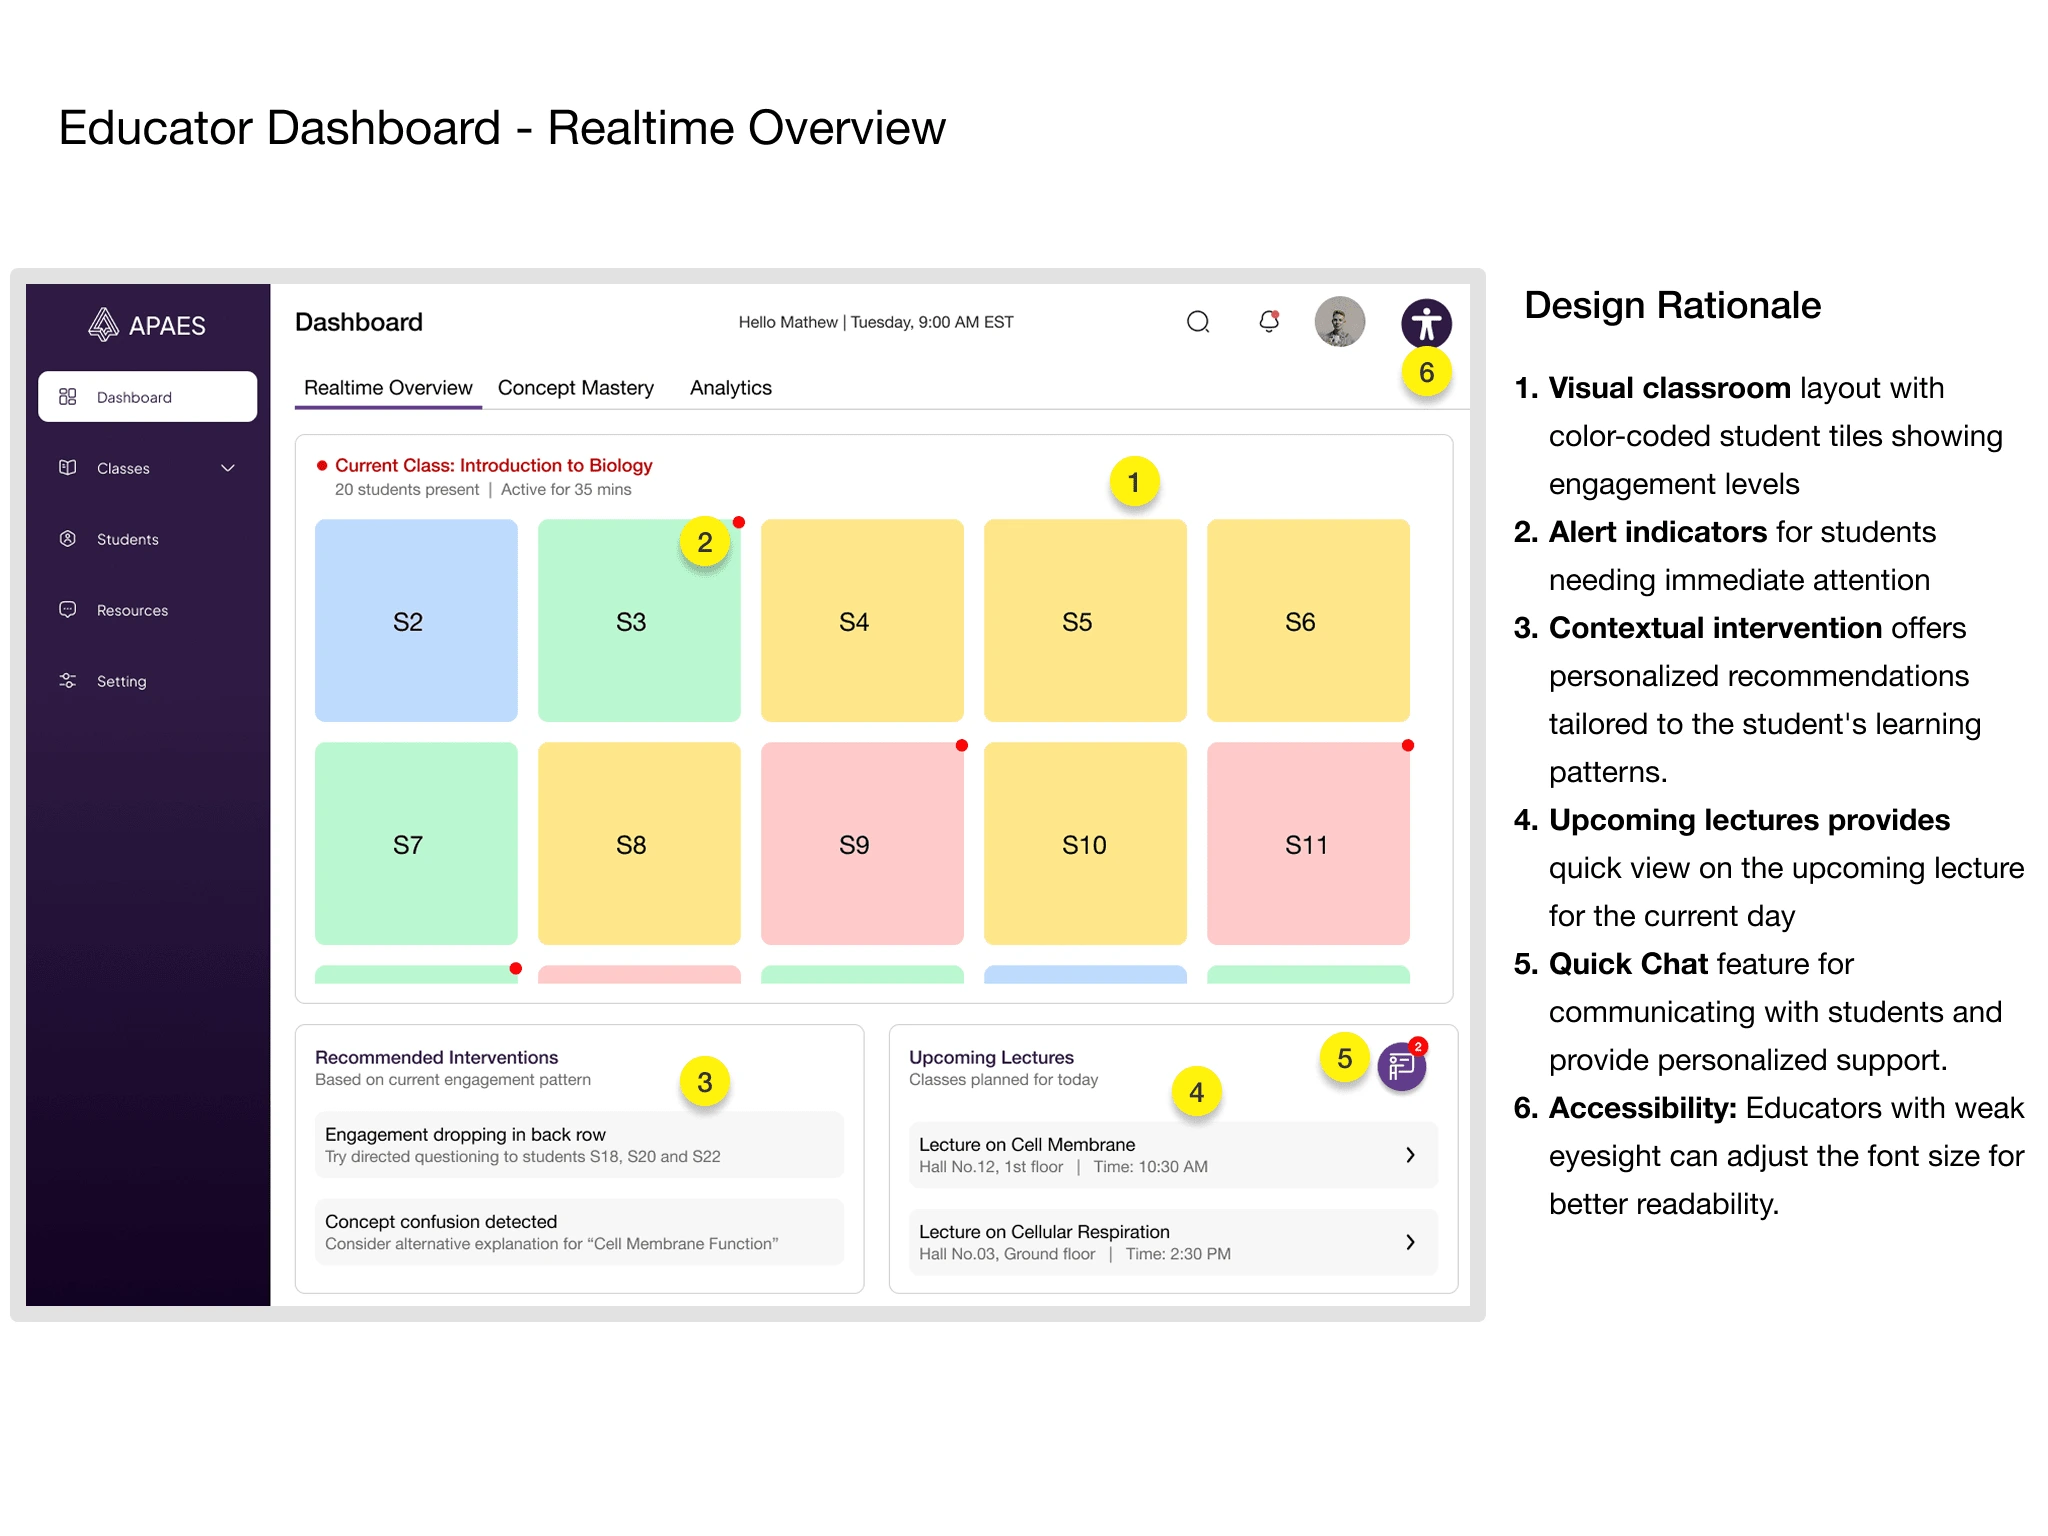Go to Setting in sidebar
2048x1536 pixels.
pos(121,681)
